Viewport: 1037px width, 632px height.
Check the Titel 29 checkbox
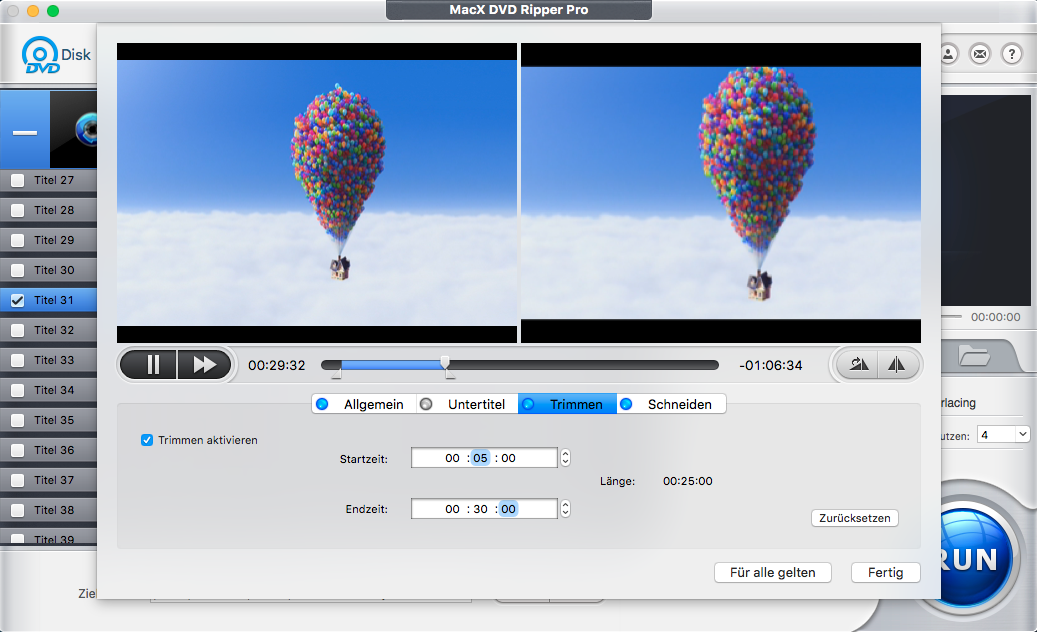pyautogui.click(x=18, y=241)
